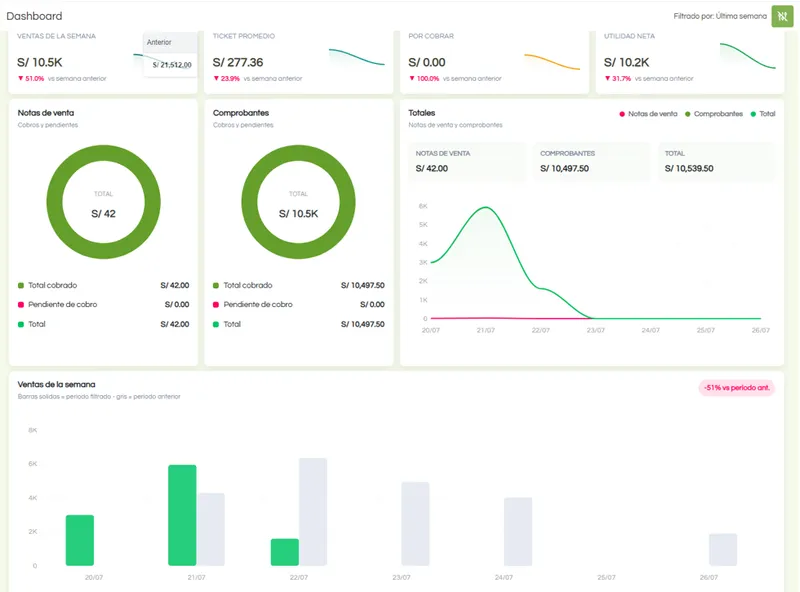The height and width of the screenshot is (592, 800).
Task: Toggle Comprobantes series in Totales legend
Action: [714, 114]
